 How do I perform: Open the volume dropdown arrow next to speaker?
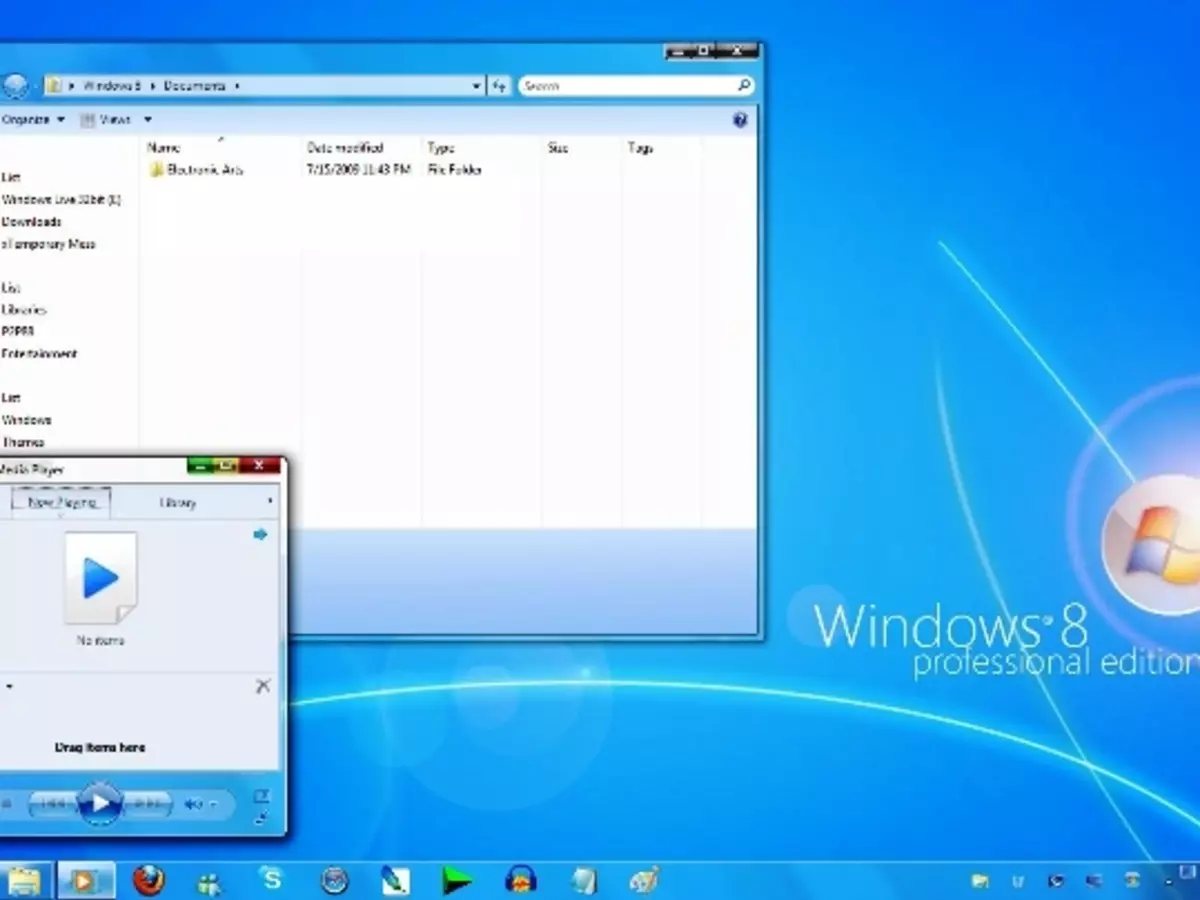[x=214, y=803]
